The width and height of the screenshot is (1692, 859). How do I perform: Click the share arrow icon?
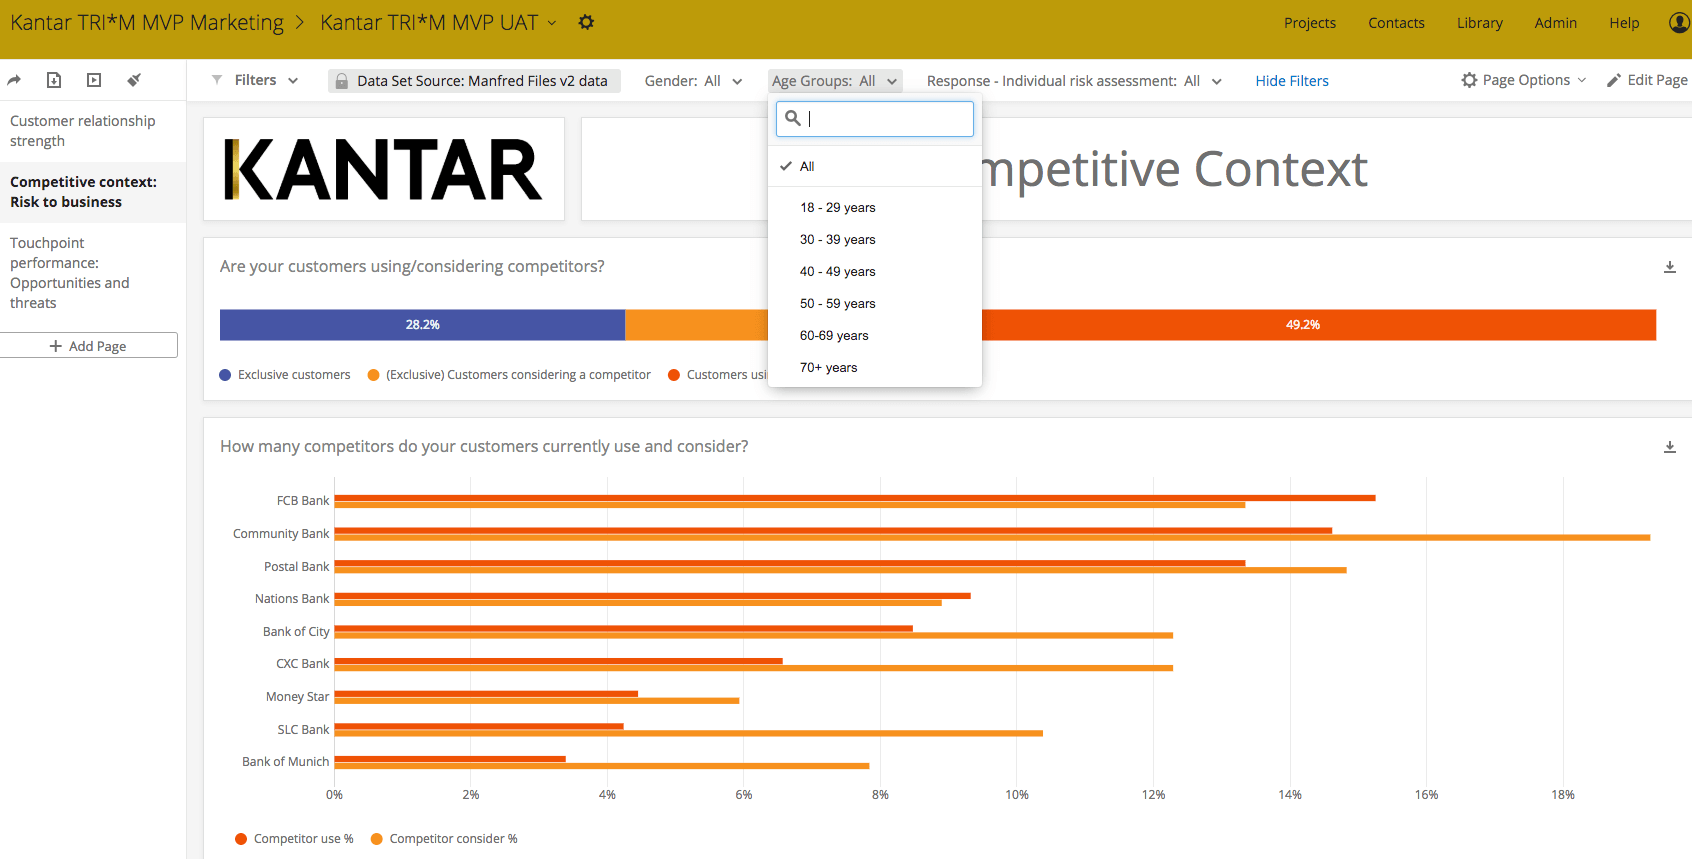coord(14,80)
